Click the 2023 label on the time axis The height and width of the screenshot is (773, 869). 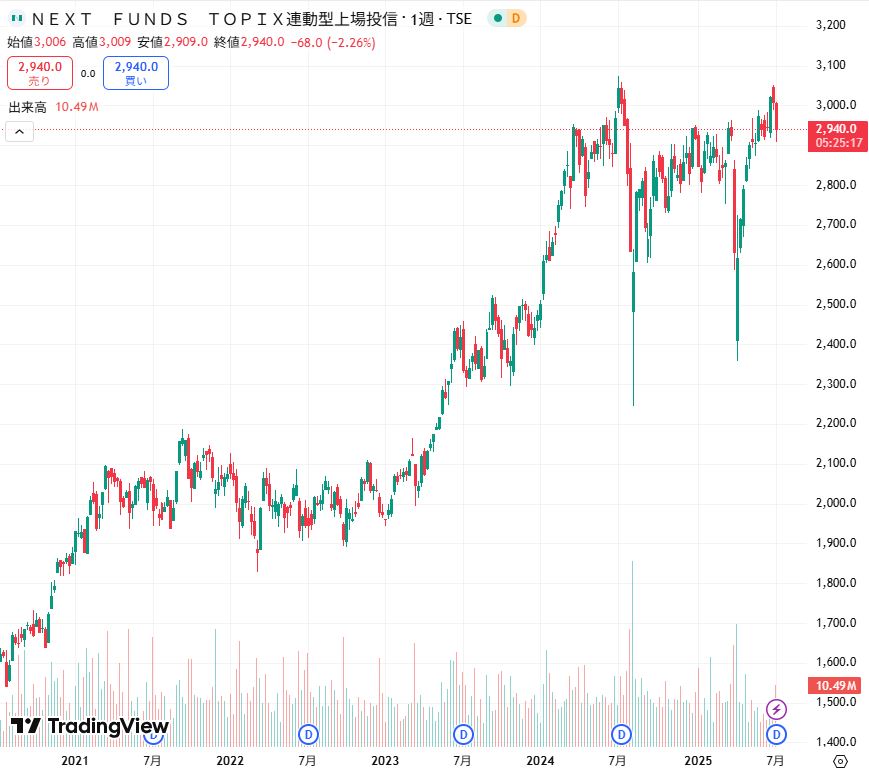point(386,761)
